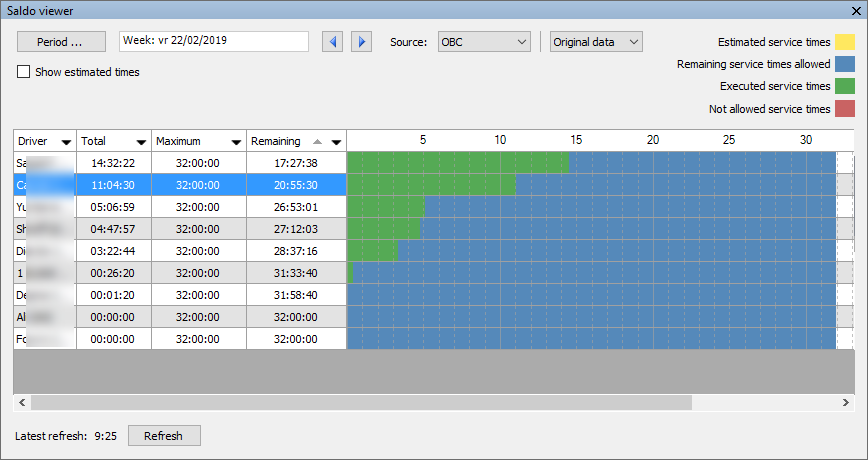The height and width of the screenshot is (460, 868).
Task: Click the ascending sort arrow in Remaining column
Action: (x=318, y=141)
